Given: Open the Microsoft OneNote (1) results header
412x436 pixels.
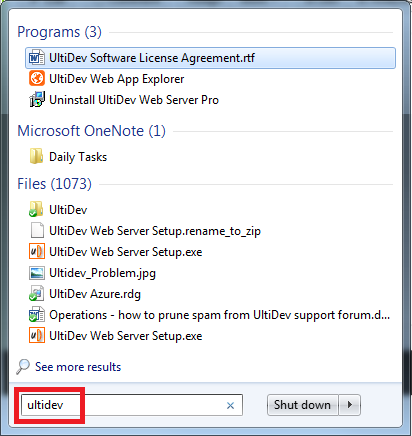Looking at the screenshot, I should click(x=91, y=131).
